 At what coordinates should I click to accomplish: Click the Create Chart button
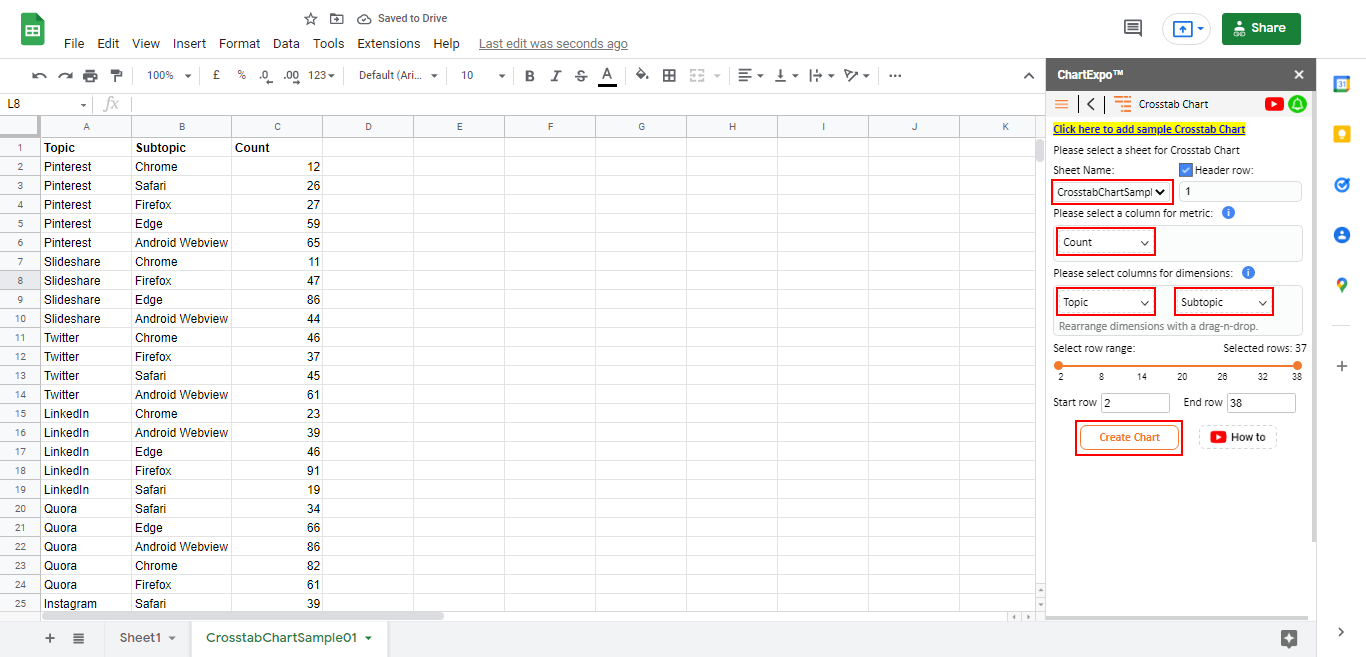[x=1129, y=437]
